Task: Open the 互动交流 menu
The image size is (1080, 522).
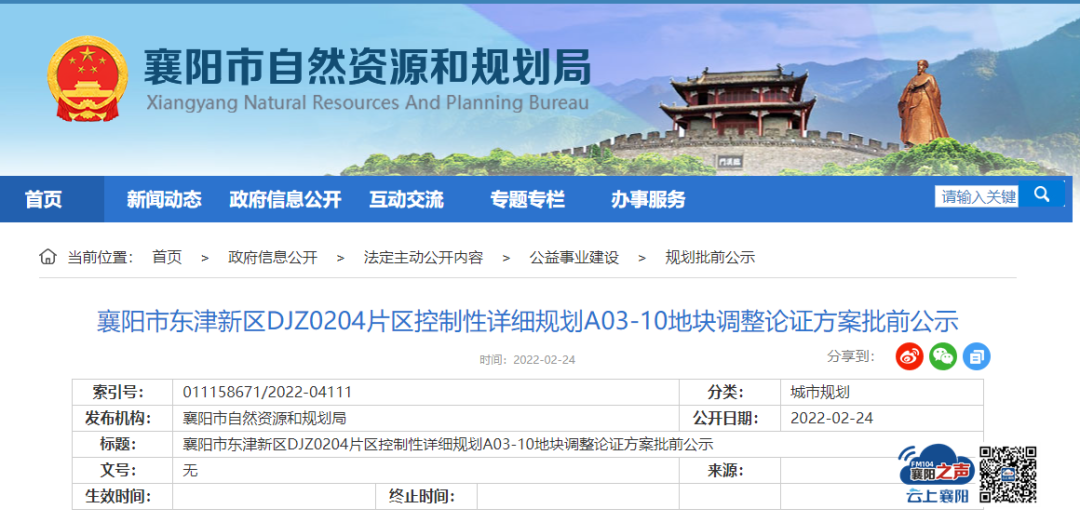Action: point(406,200)
